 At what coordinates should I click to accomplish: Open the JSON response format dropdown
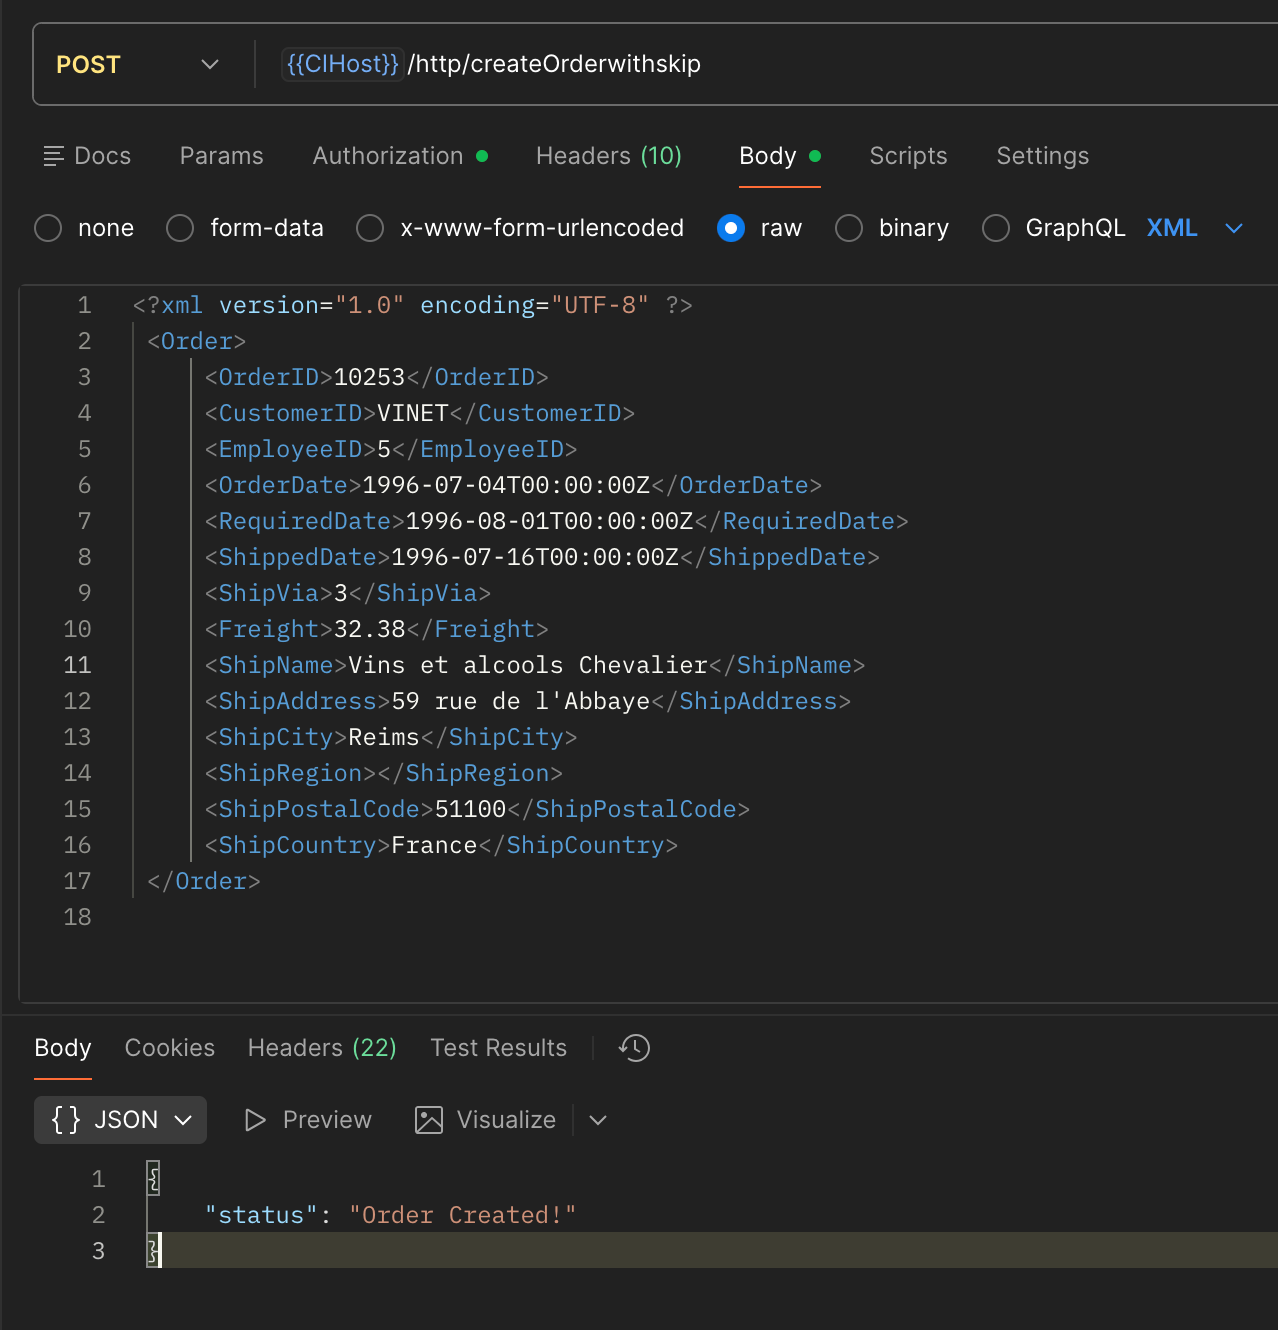pyautogui.click(x=182, y=1120)
